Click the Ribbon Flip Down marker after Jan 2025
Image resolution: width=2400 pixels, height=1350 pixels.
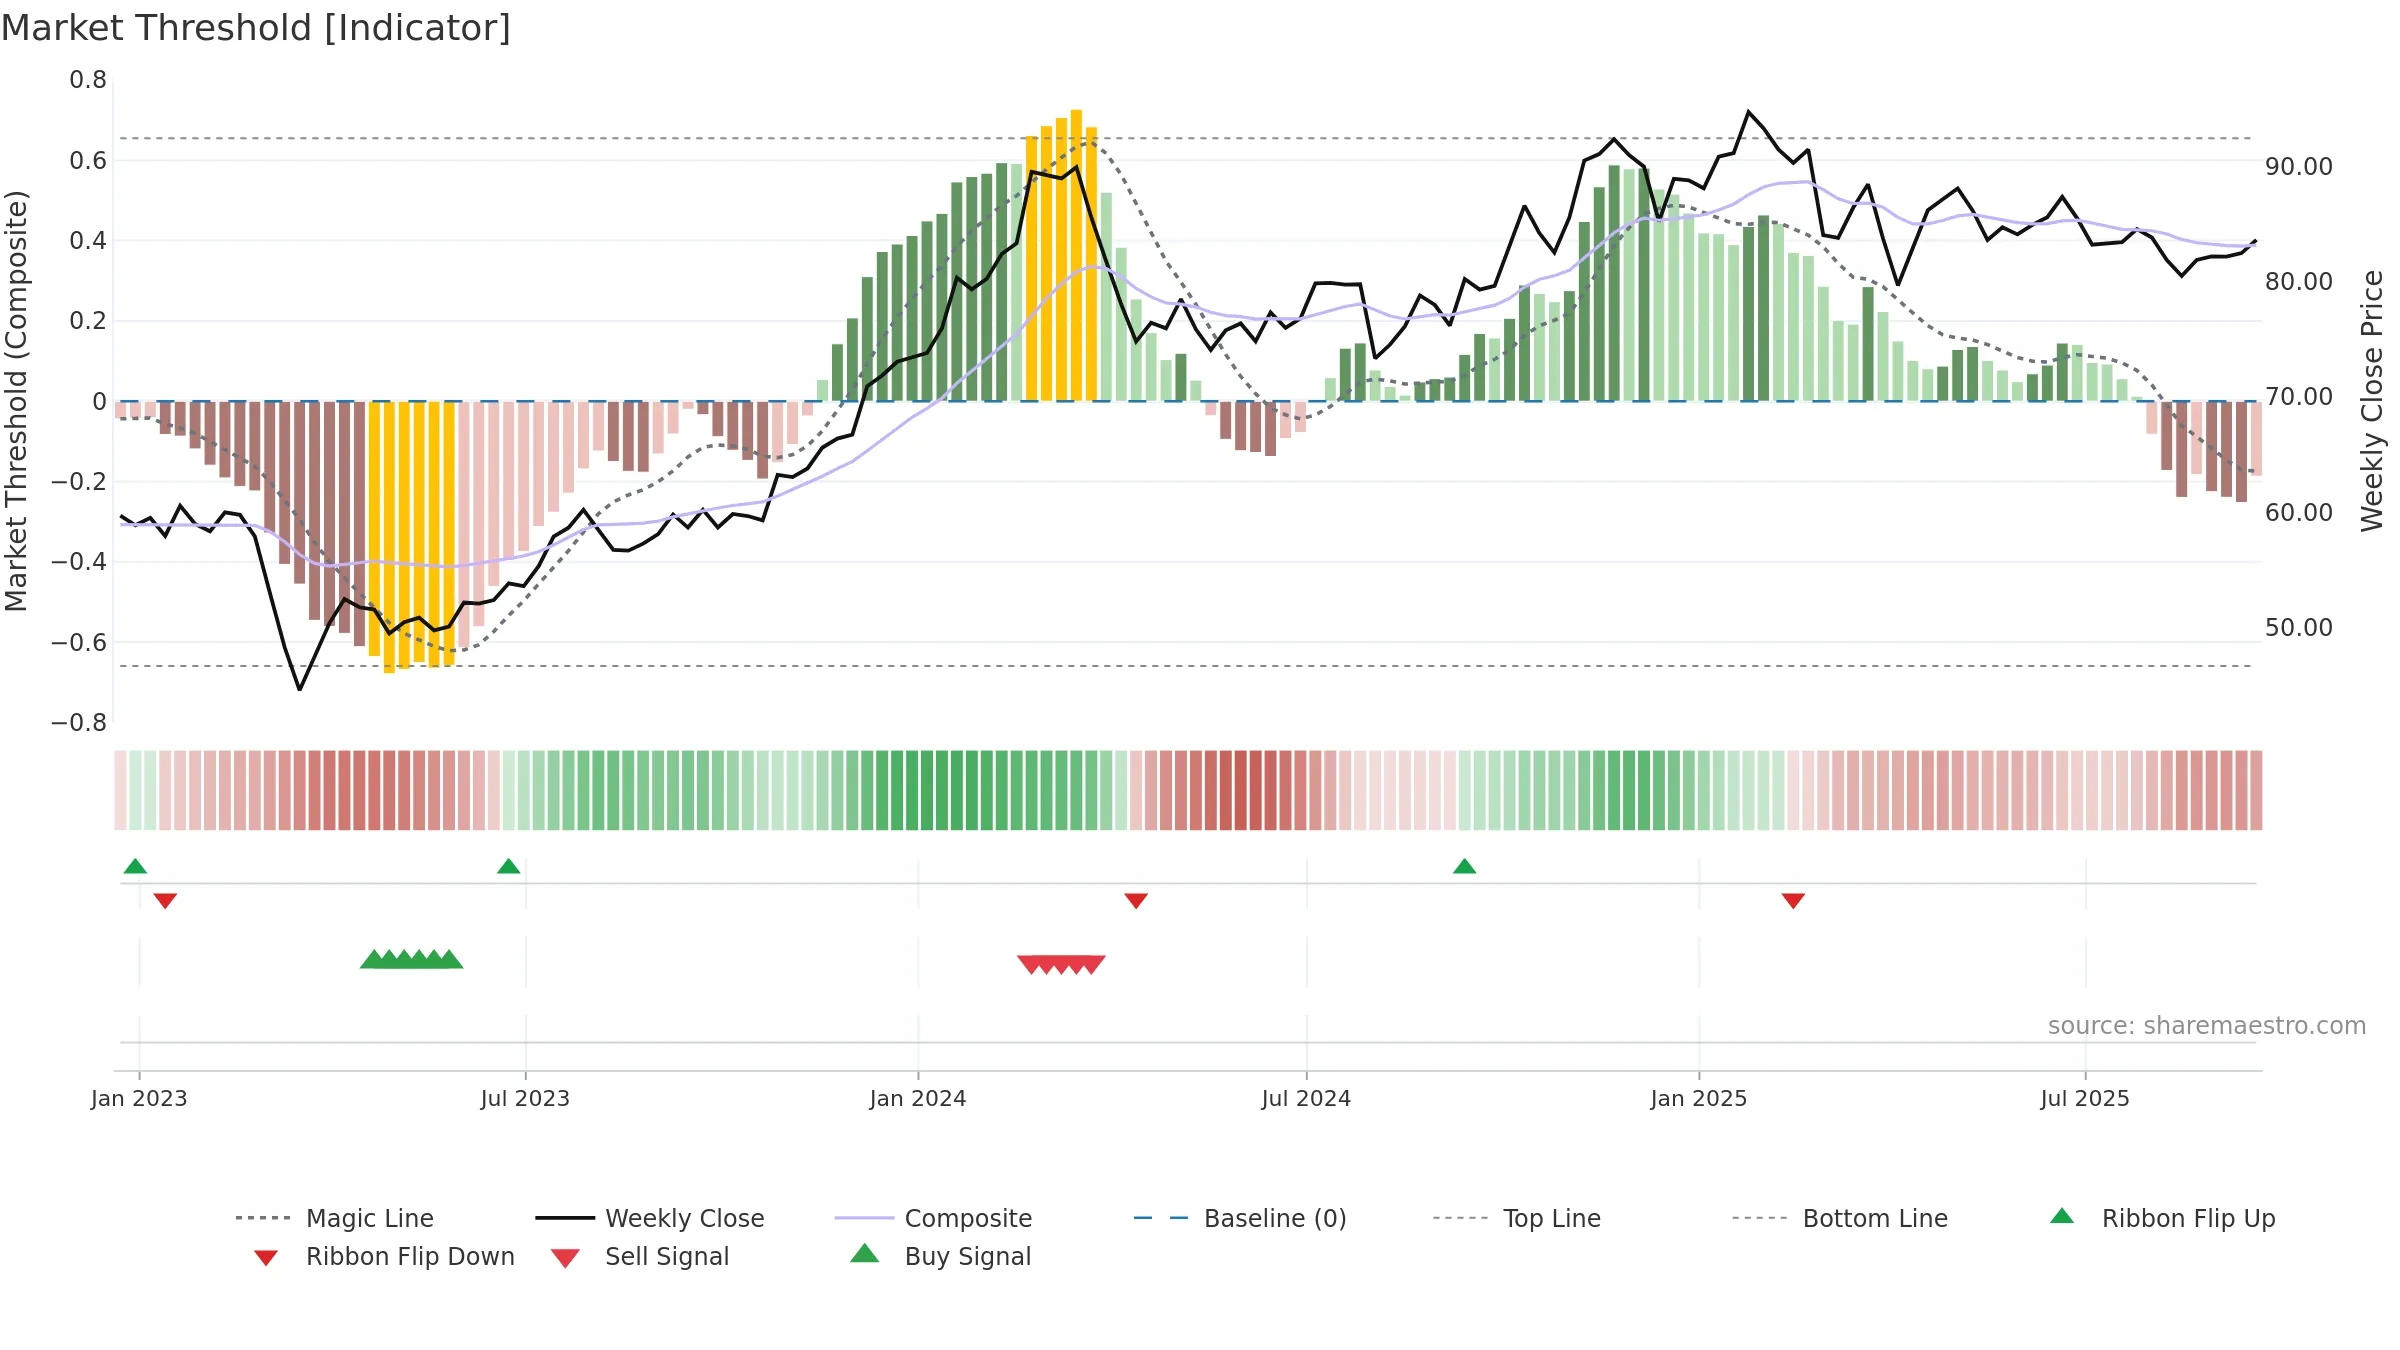(1793, 901)
